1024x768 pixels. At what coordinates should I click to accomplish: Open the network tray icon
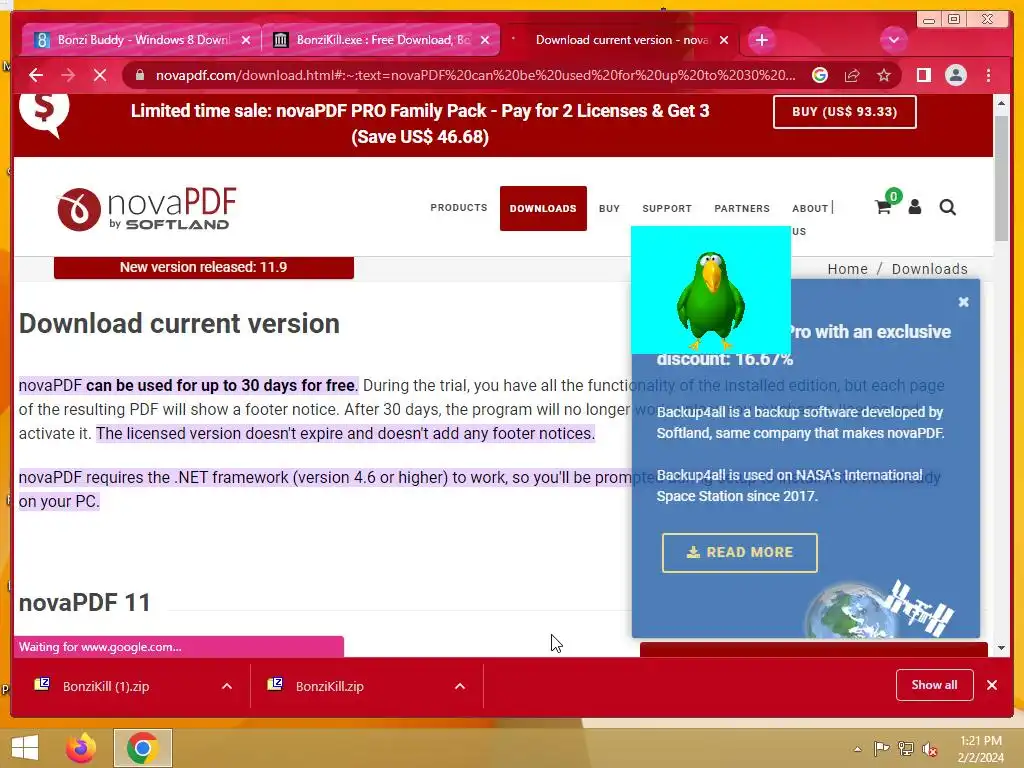906,749
